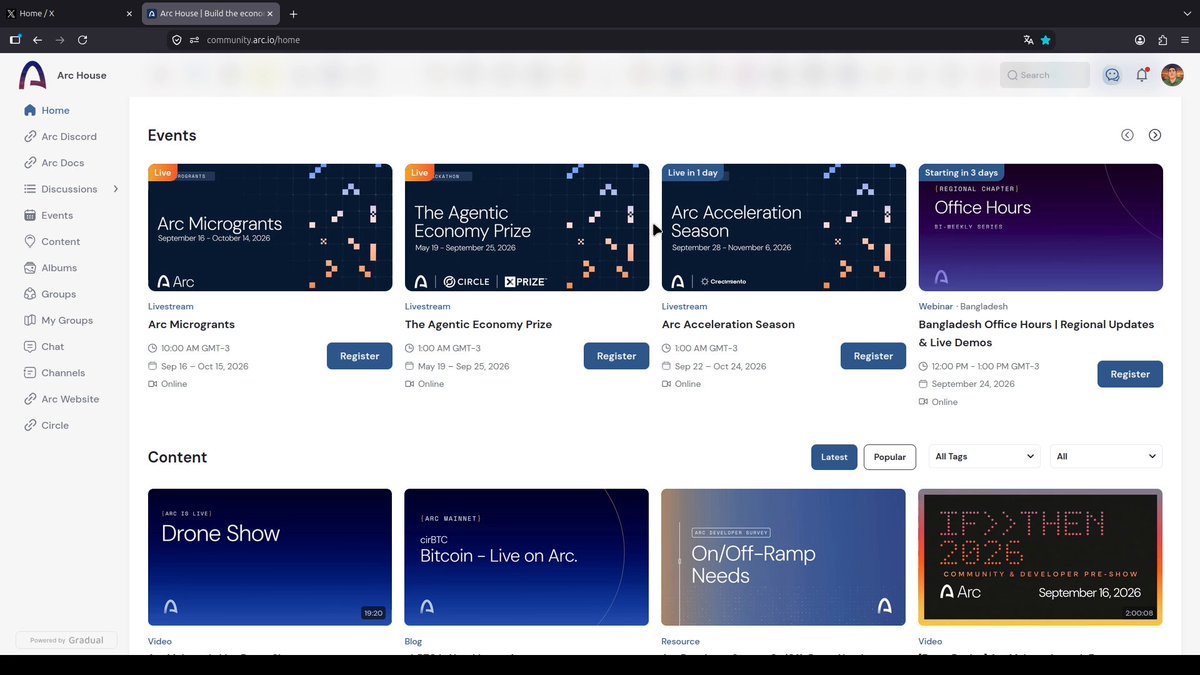
Task: Open the Office Hours event banner
Action: coord(1041,228)
